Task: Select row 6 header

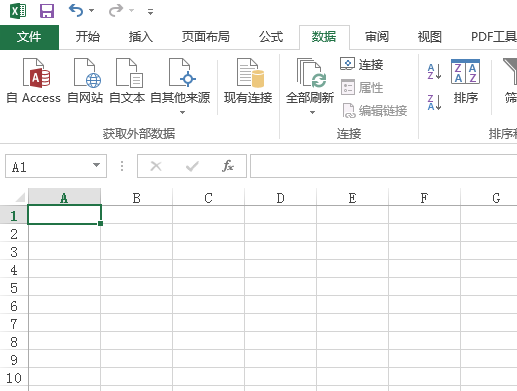Action: [14, 305]
